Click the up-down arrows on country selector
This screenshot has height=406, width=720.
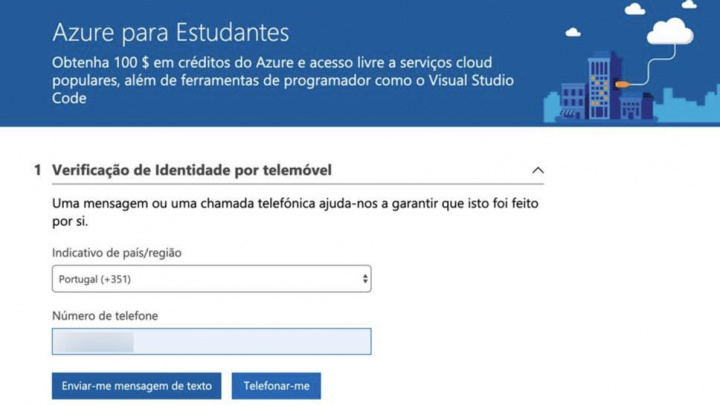364,279
